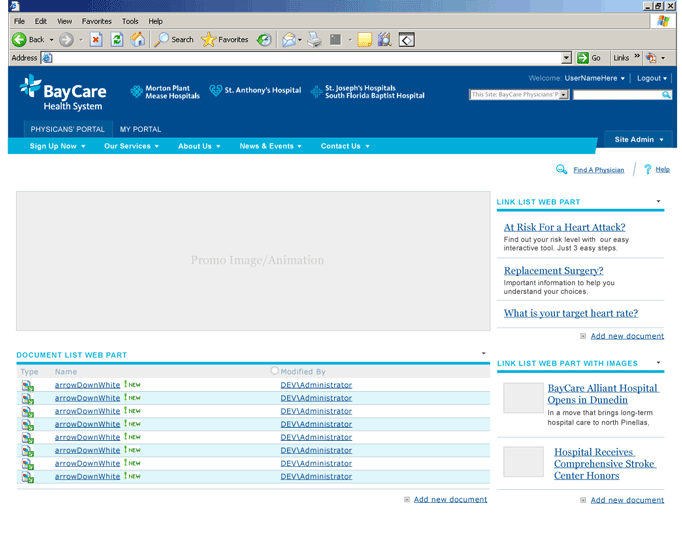Click the page icon in Address bar
This screenshot has height=545, width=682.
click(x=47, y=58)
